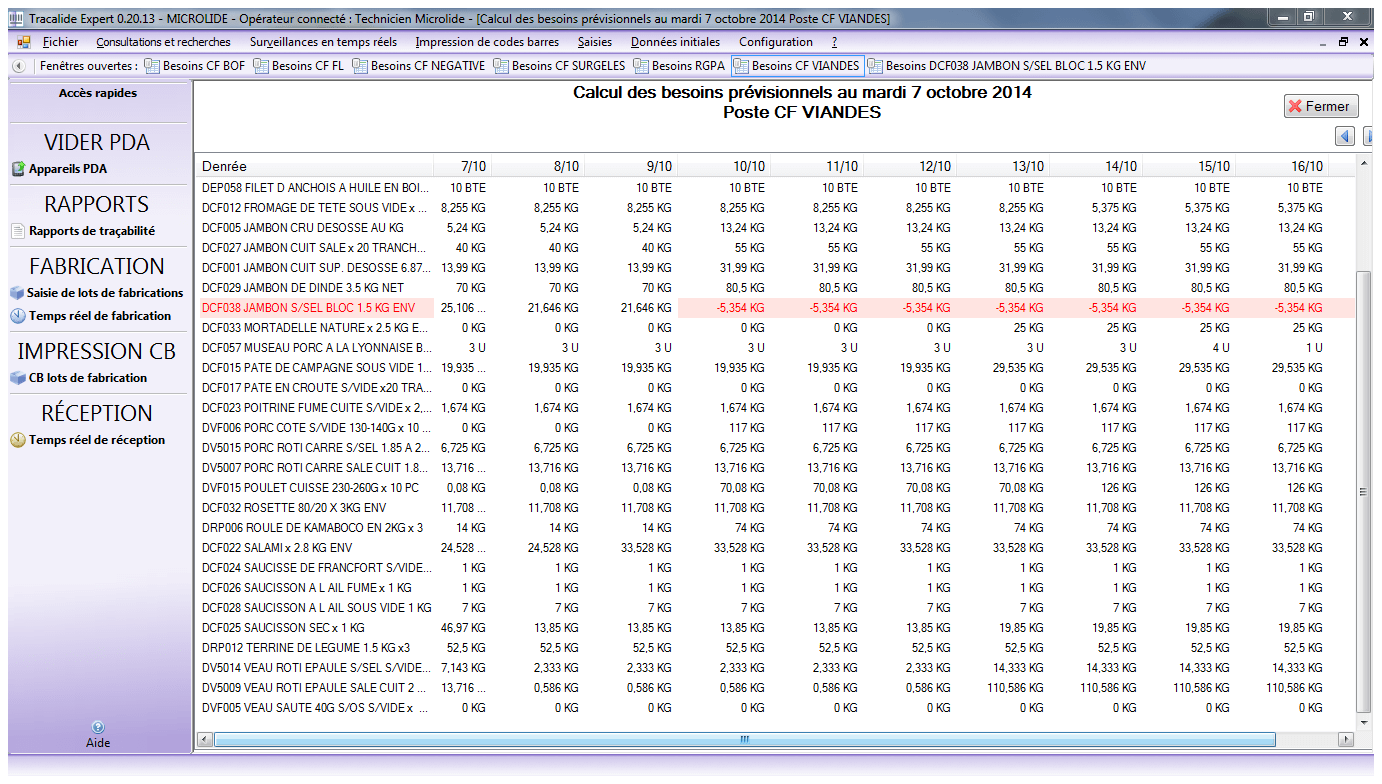Click 4 U cell in MUSEAU PORC row
1382x784 pixels.
pos(1189,348)
